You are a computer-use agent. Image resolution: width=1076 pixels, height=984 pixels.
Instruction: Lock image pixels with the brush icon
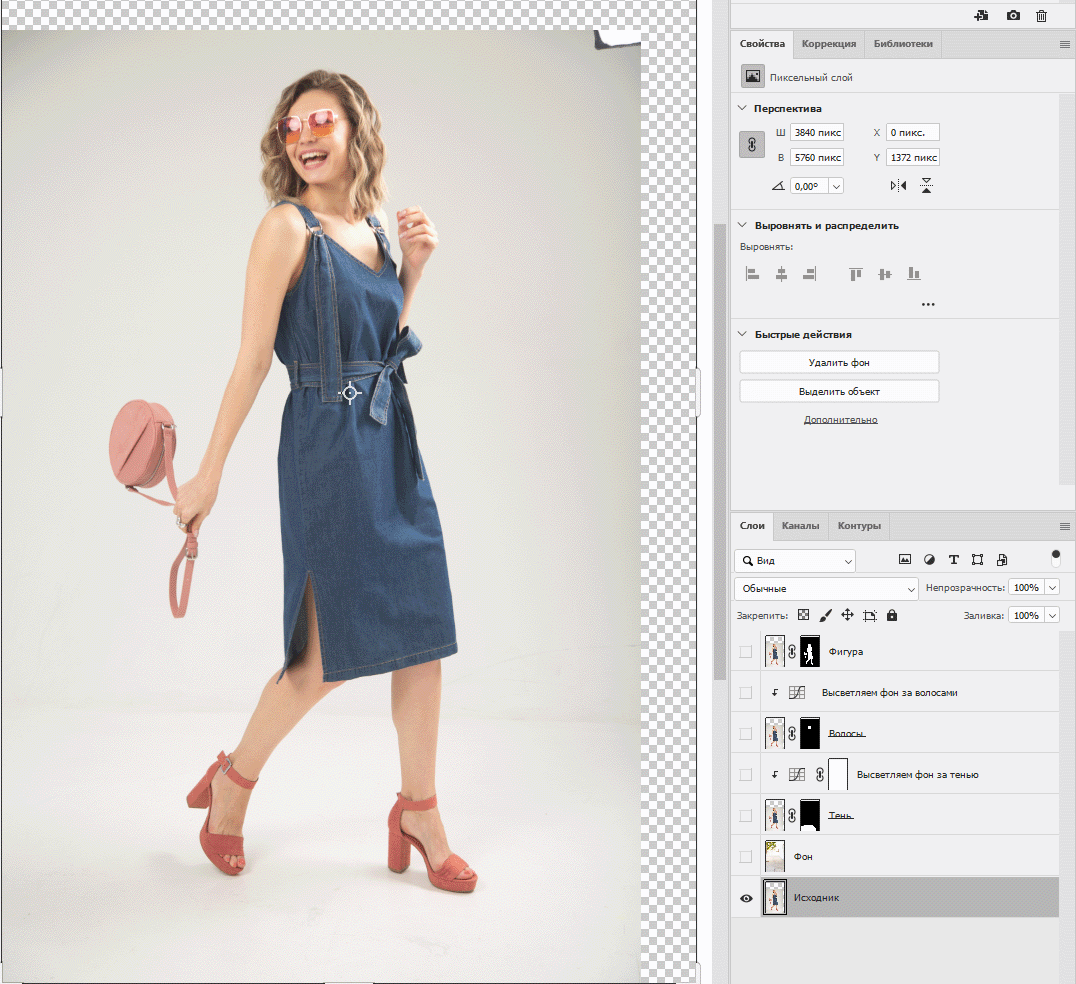pyautogui.click(x=825, y=616)
